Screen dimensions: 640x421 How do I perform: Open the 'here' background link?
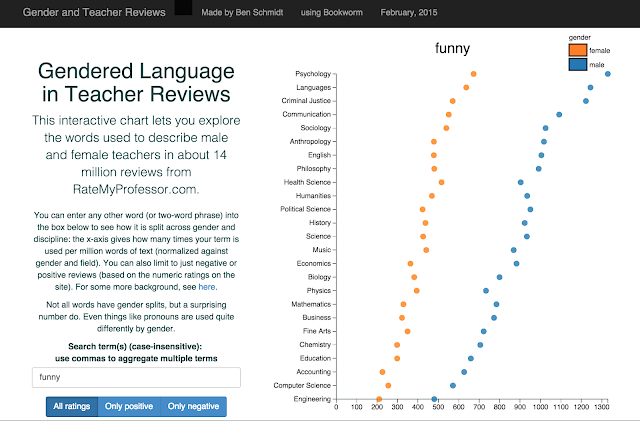coord(207,287)
